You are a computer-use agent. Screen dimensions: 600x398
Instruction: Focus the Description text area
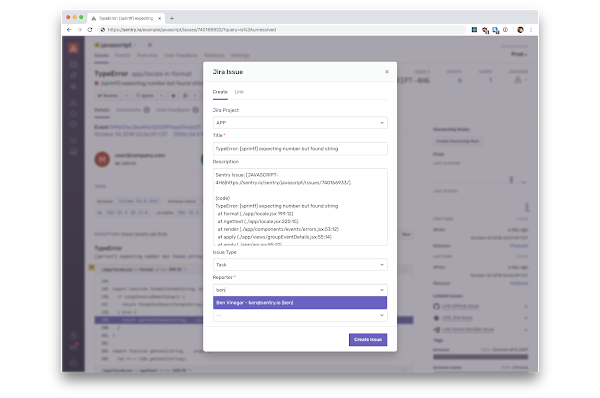click(300, 207)
